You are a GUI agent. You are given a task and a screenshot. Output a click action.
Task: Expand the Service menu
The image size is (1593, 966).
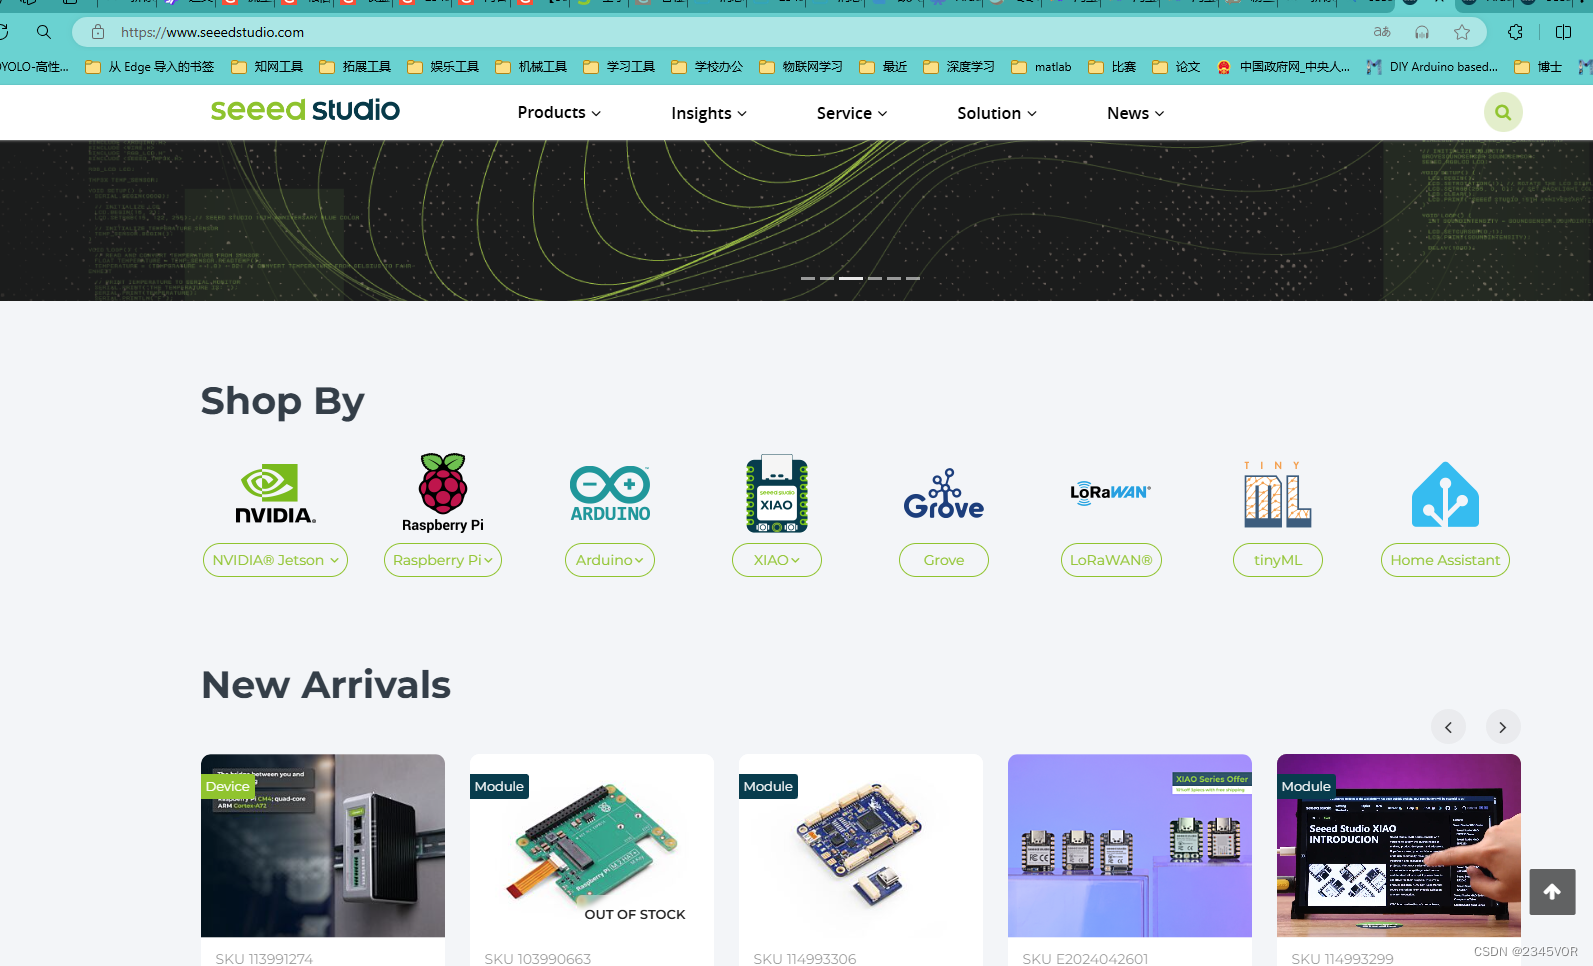pyautogui.click(x=852, y=113)
